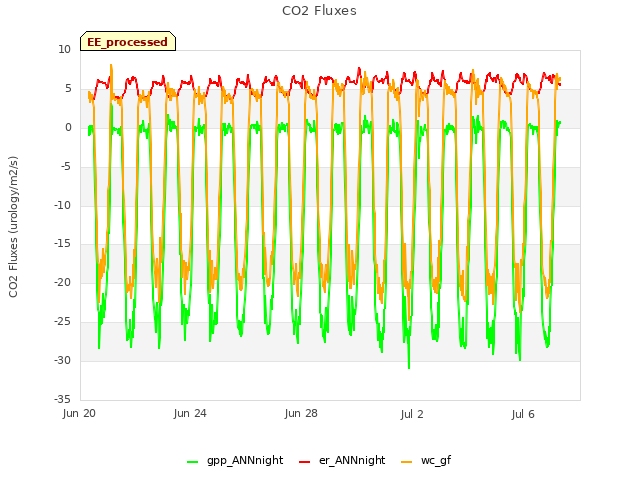Click the y-axis value -20

62,282
